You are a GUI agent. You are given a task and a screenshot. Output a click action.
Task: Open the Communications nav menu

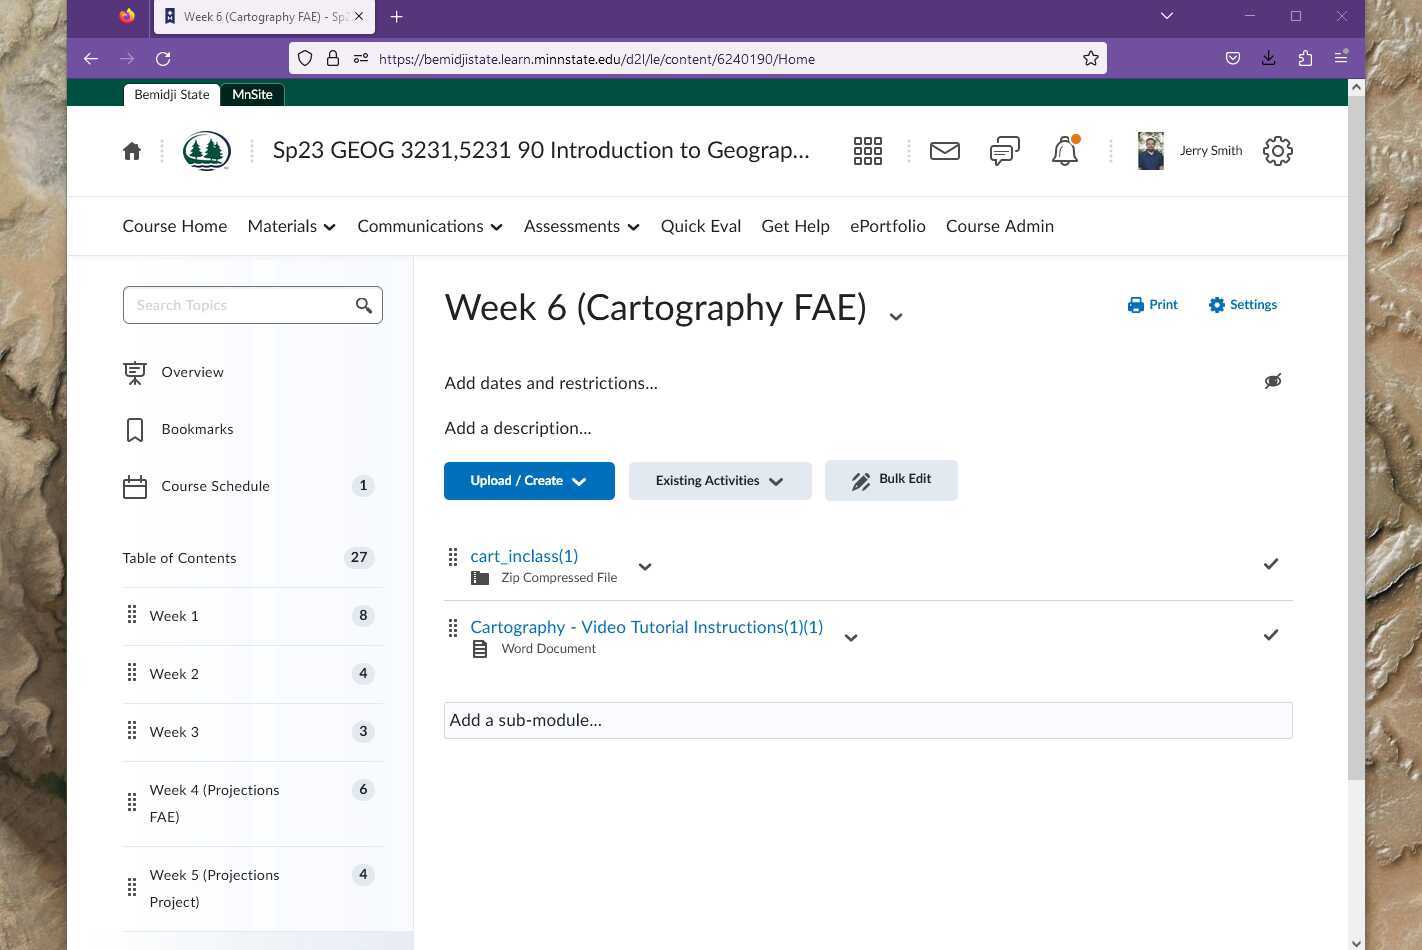point(429,226)
